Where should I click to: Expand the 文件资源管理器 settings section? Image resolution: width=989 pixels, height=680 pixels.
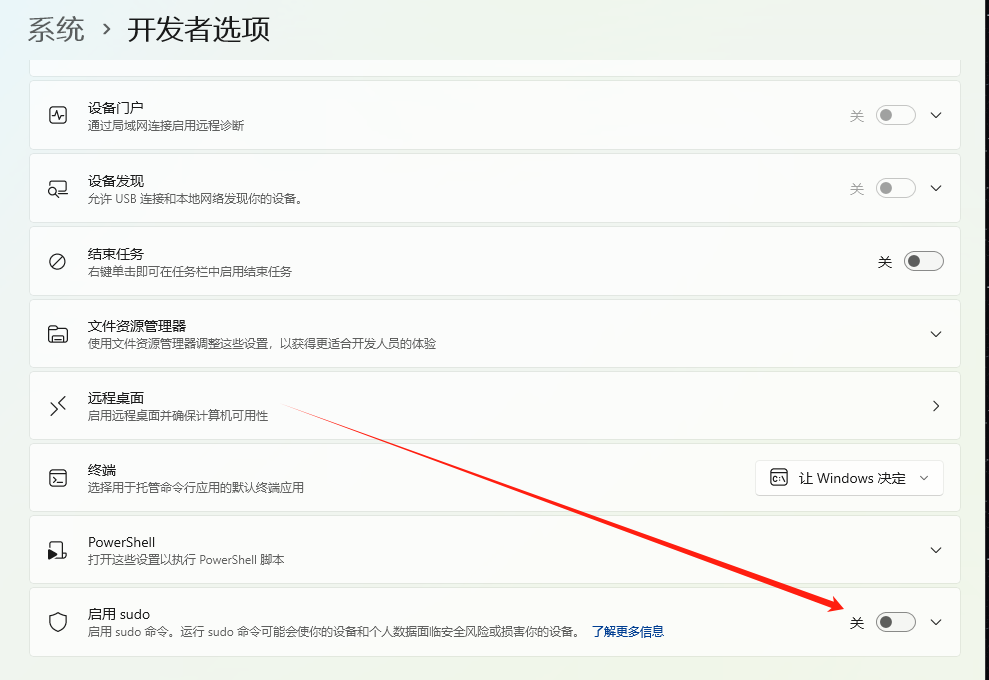click(x=935, y=333)
